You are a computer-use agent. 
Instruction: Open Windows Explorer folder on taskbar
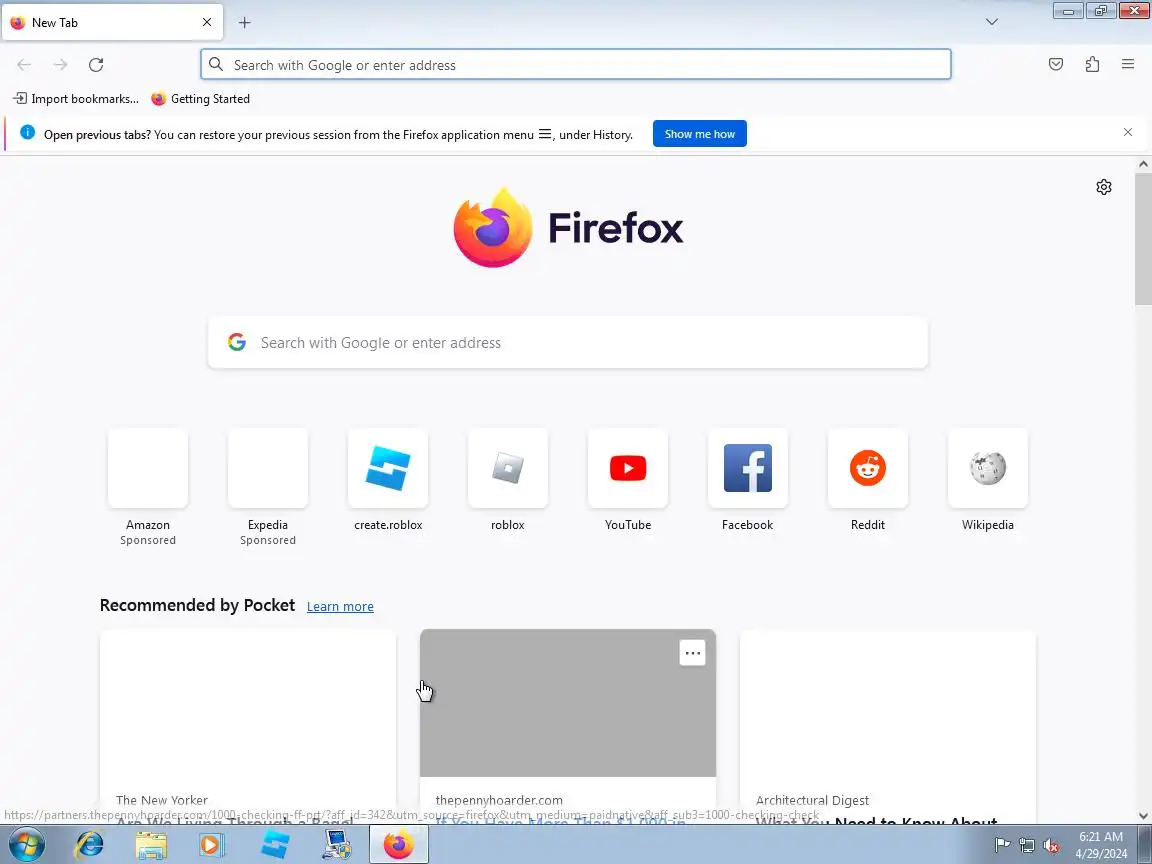point(151,845)
